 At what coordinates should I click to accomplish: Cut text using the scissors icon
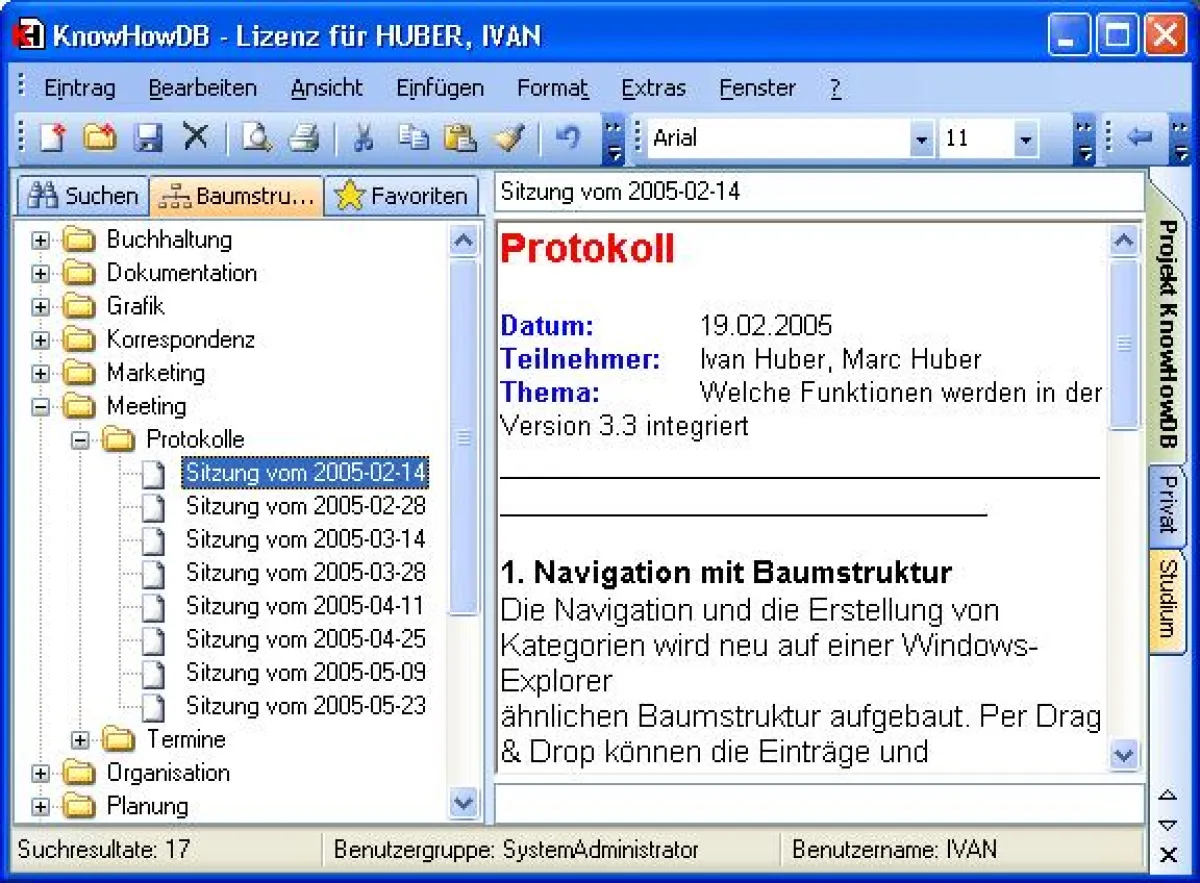point(363,138)
